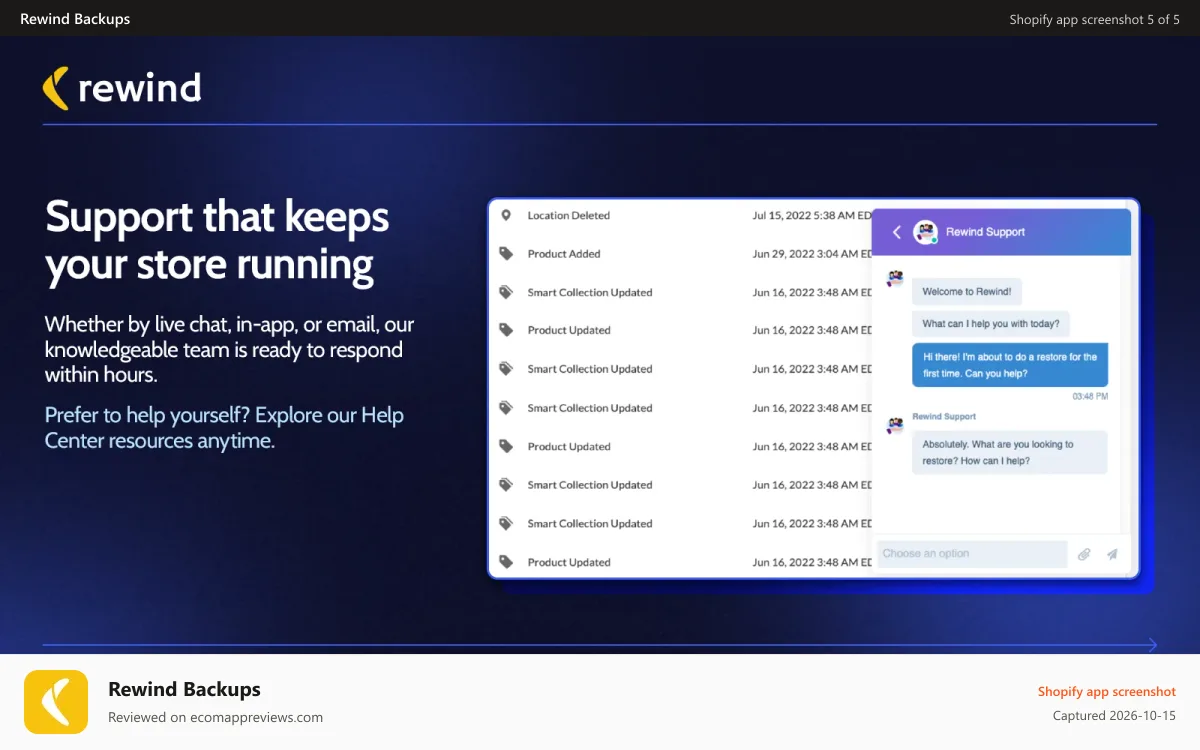Click the Rewind Support chat header title

click(985, 232)
